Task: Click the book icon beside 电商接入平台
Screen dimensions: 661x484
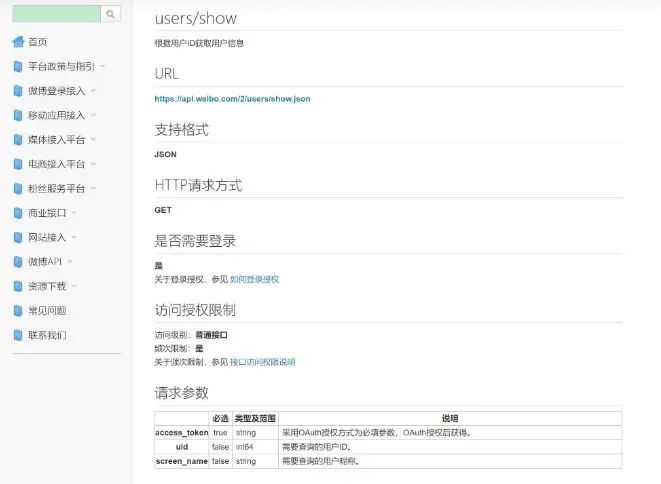Action: (18, 164)
